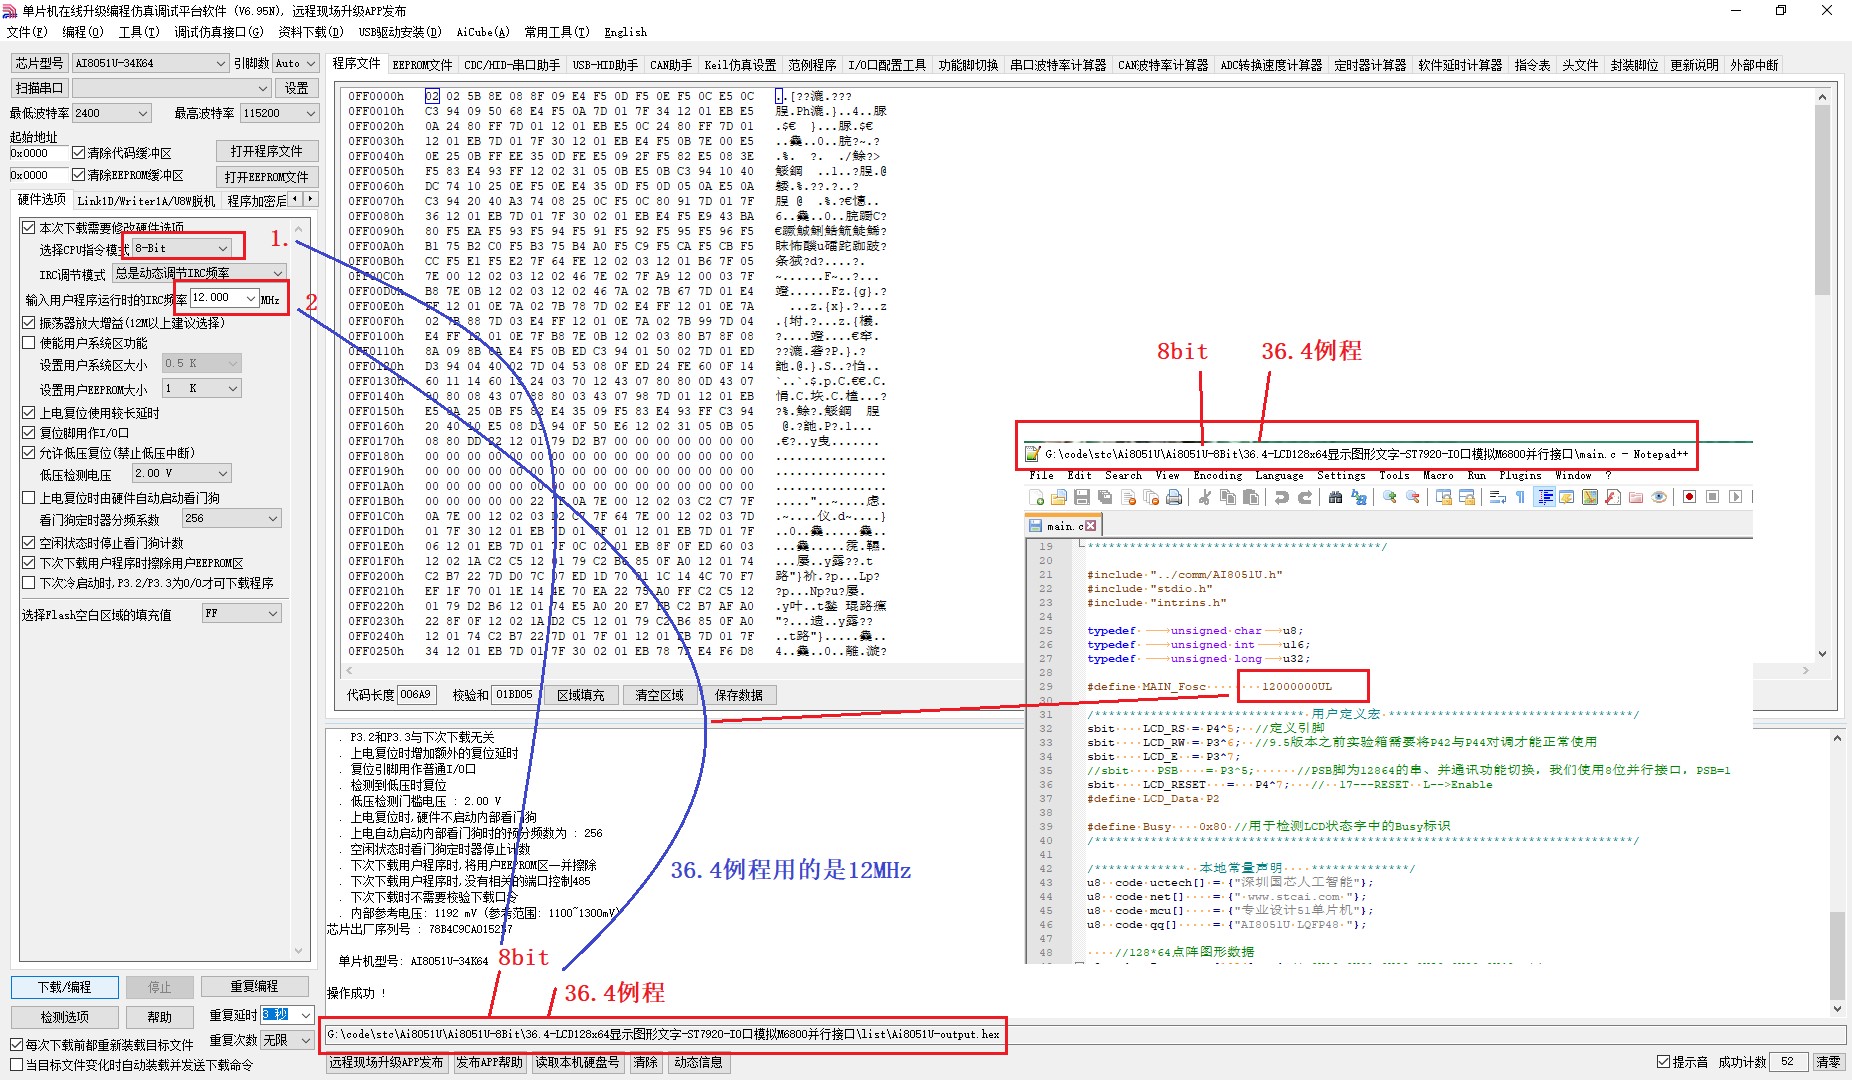Open the 调试仿真接口(G) menu
This screenshot has width=1852, height=1080.
(218, 32)
